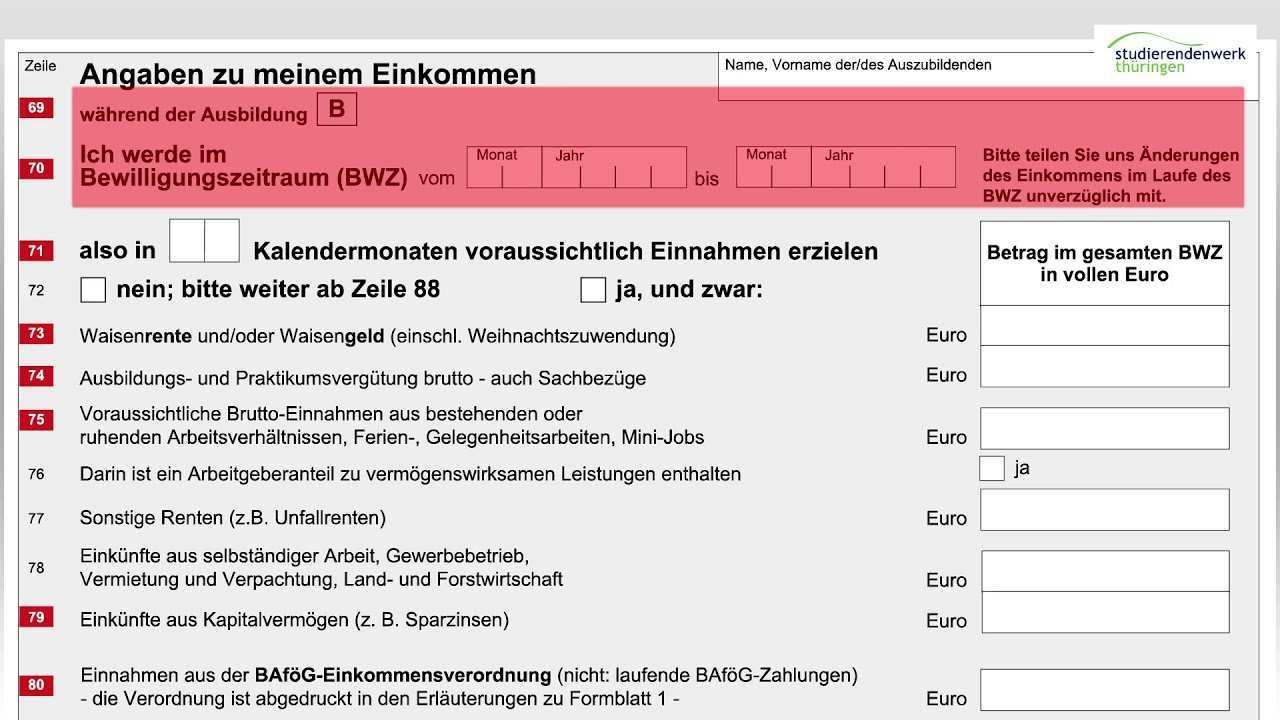This screenshot has height=720, width=1280.
Task: Click the red line 70 marker
Action: click(36, 168)
